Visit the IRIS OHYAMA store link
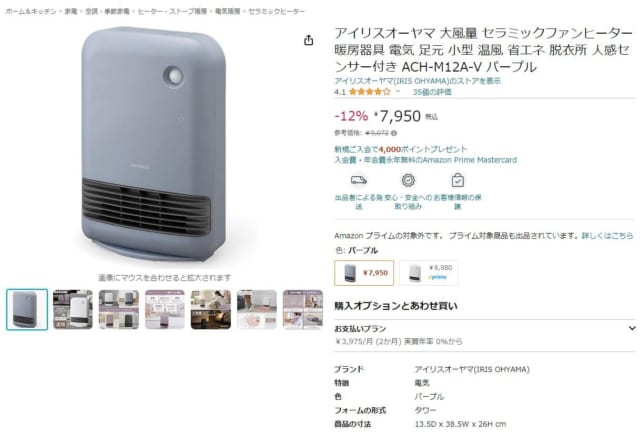This screenshot has height=433, width=640. point(417,81)
